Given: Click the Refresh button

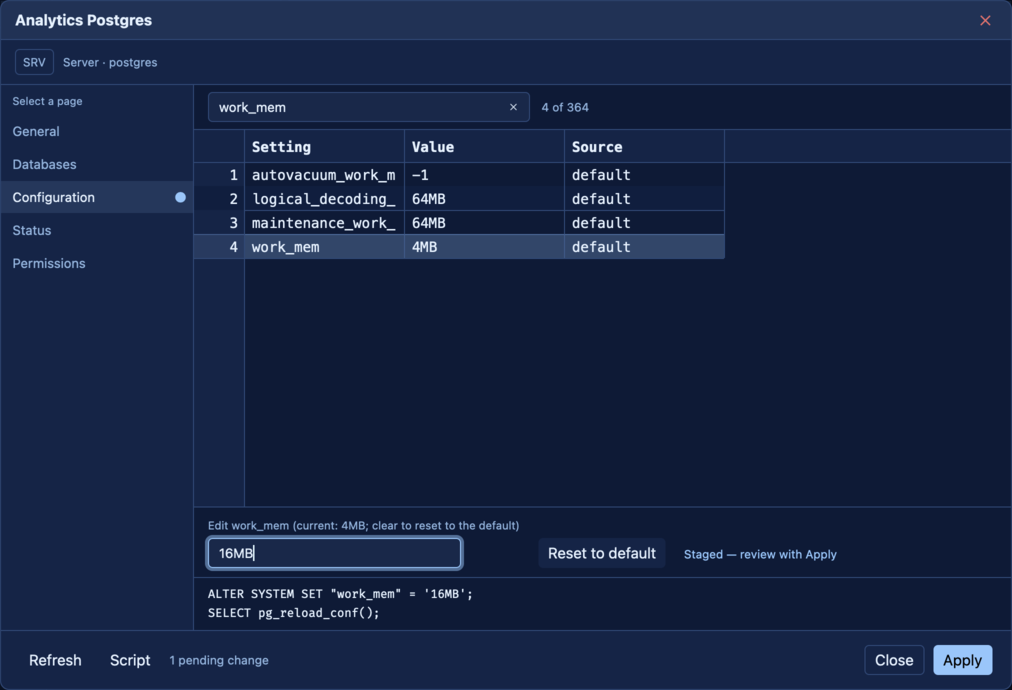Looking at the screenshot, I should click(x=56, y=660).
